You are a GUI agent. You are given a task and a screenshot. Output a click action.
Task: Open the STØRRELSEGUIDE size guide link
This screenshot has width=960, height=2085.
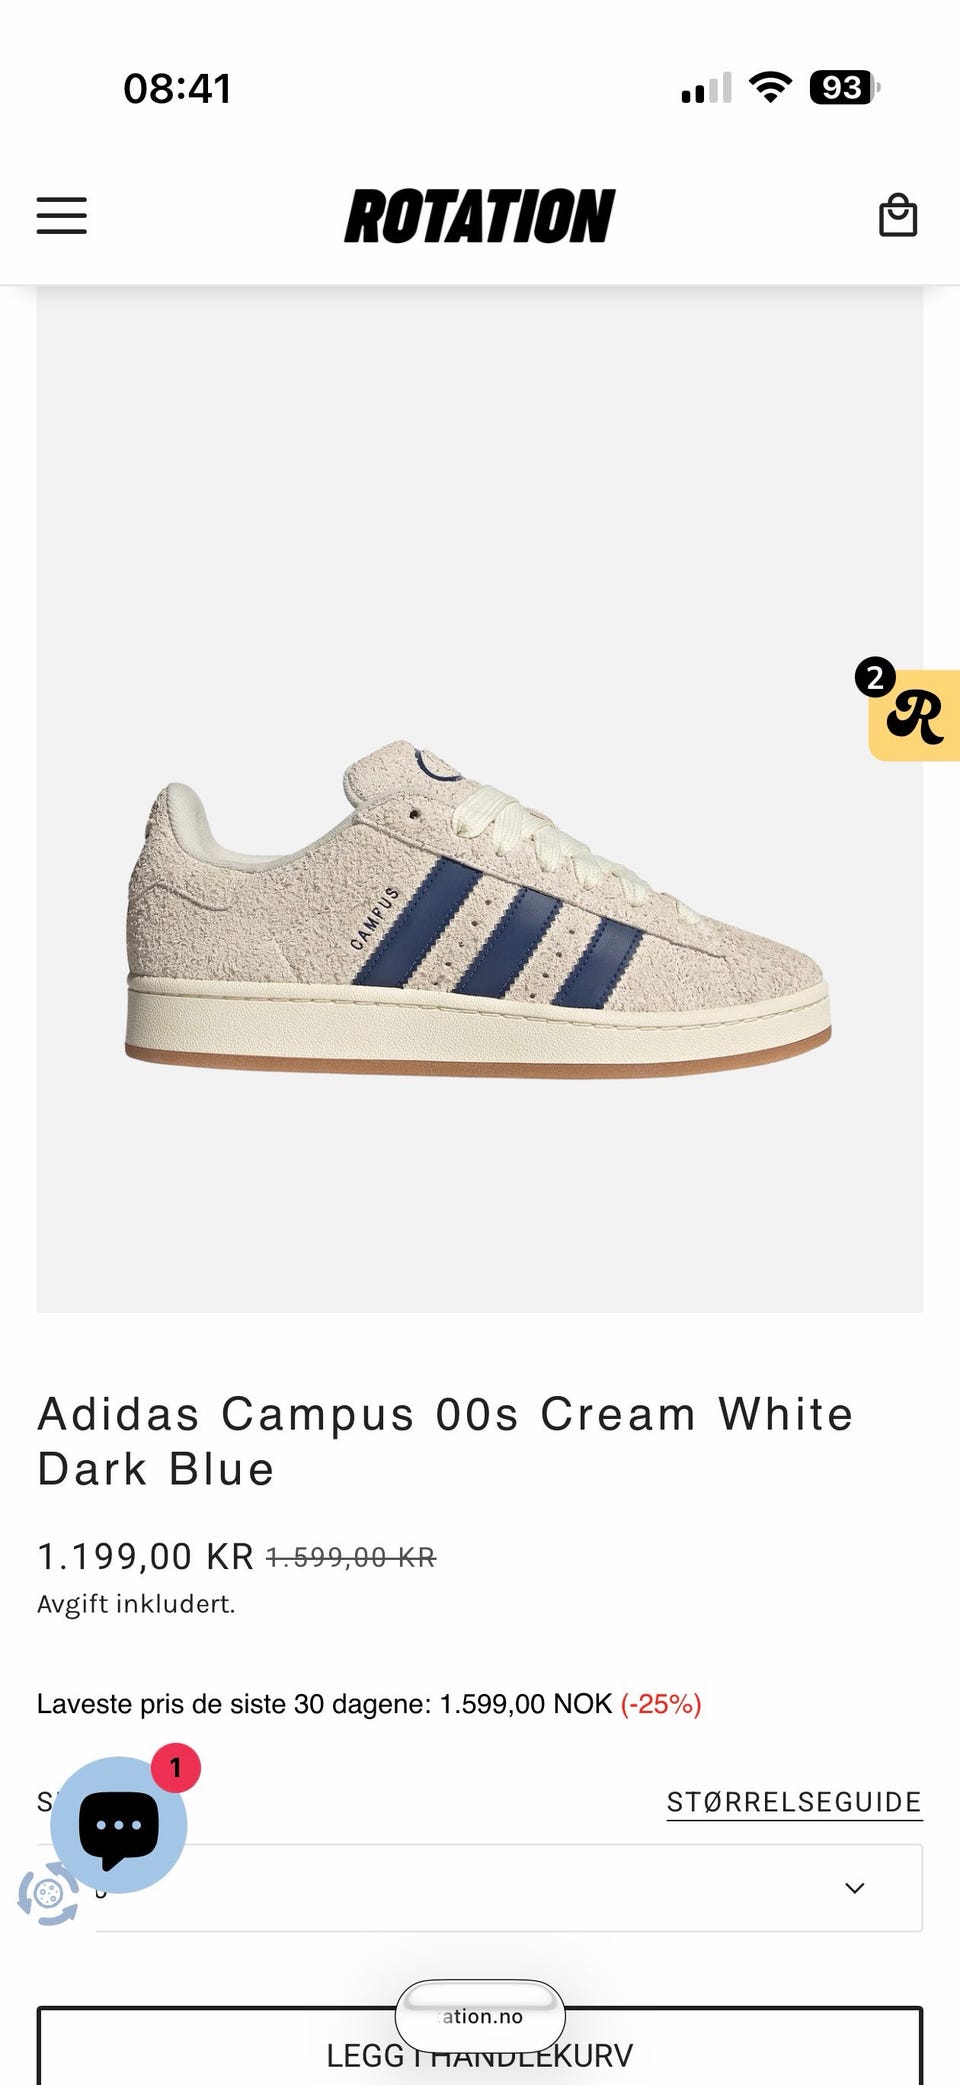click(794, 1802)
